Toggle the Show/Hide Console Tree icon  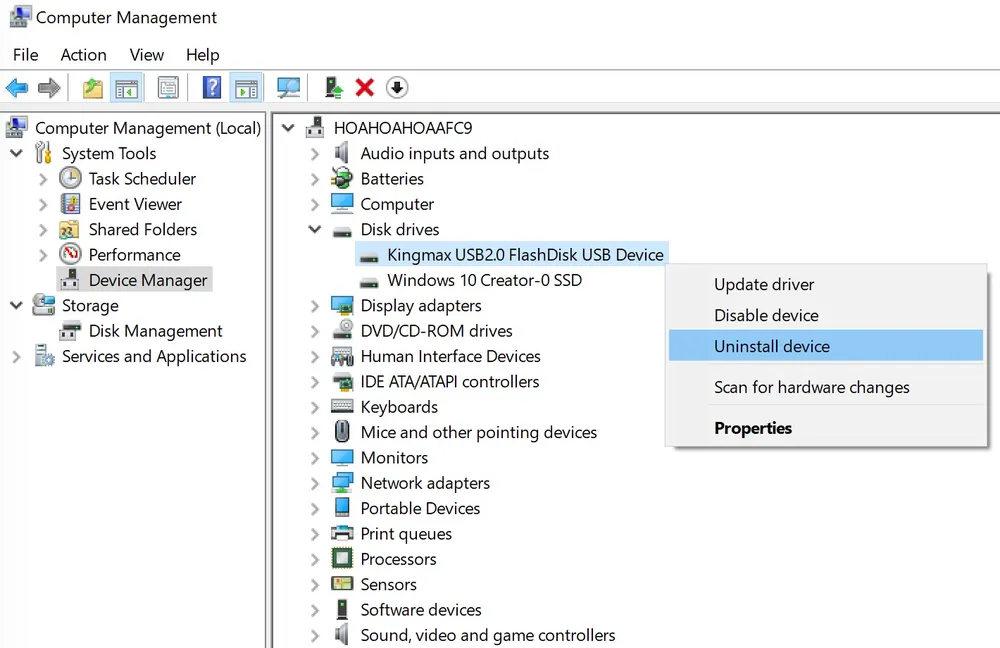pyautogui.click(x=127, y=88)
